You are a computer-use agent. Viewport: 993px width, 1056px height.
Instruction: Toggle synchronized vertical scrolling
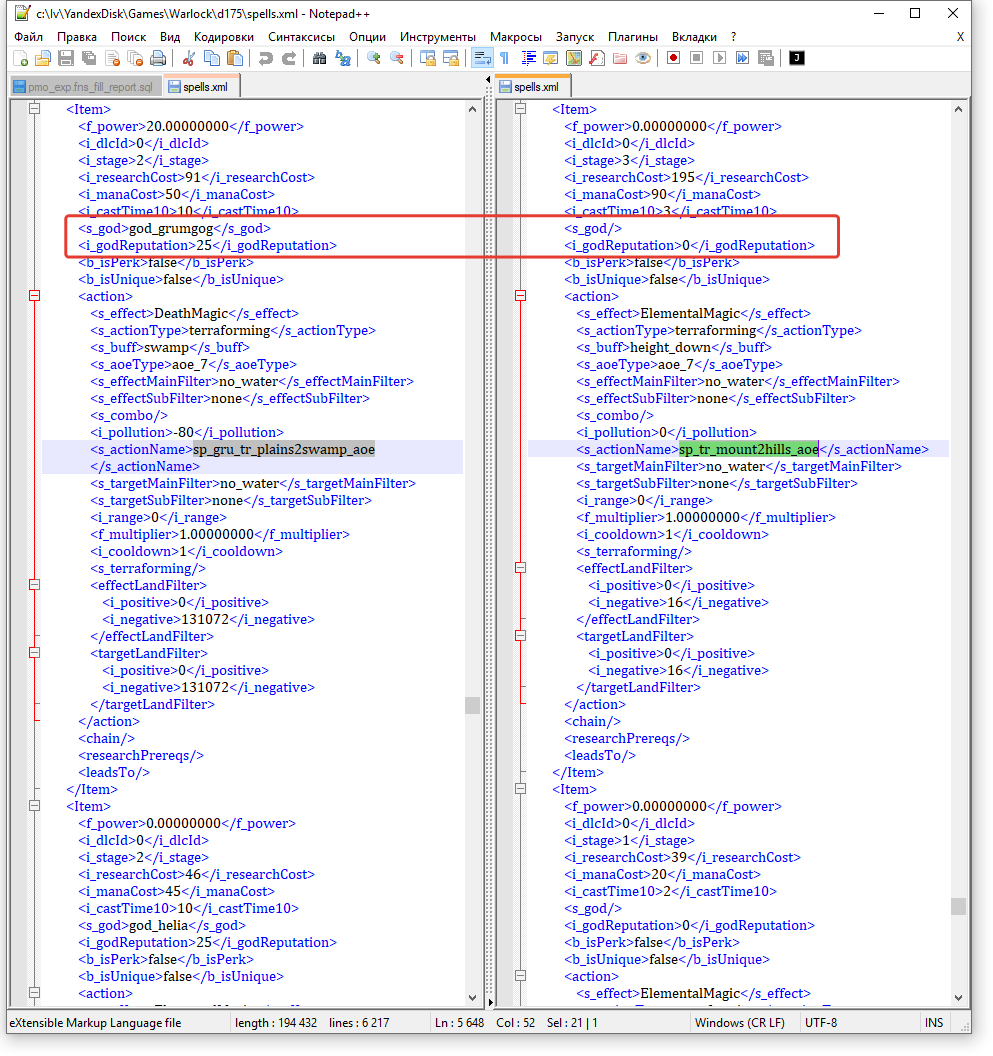pyautogui.click(x=427, y=59)
